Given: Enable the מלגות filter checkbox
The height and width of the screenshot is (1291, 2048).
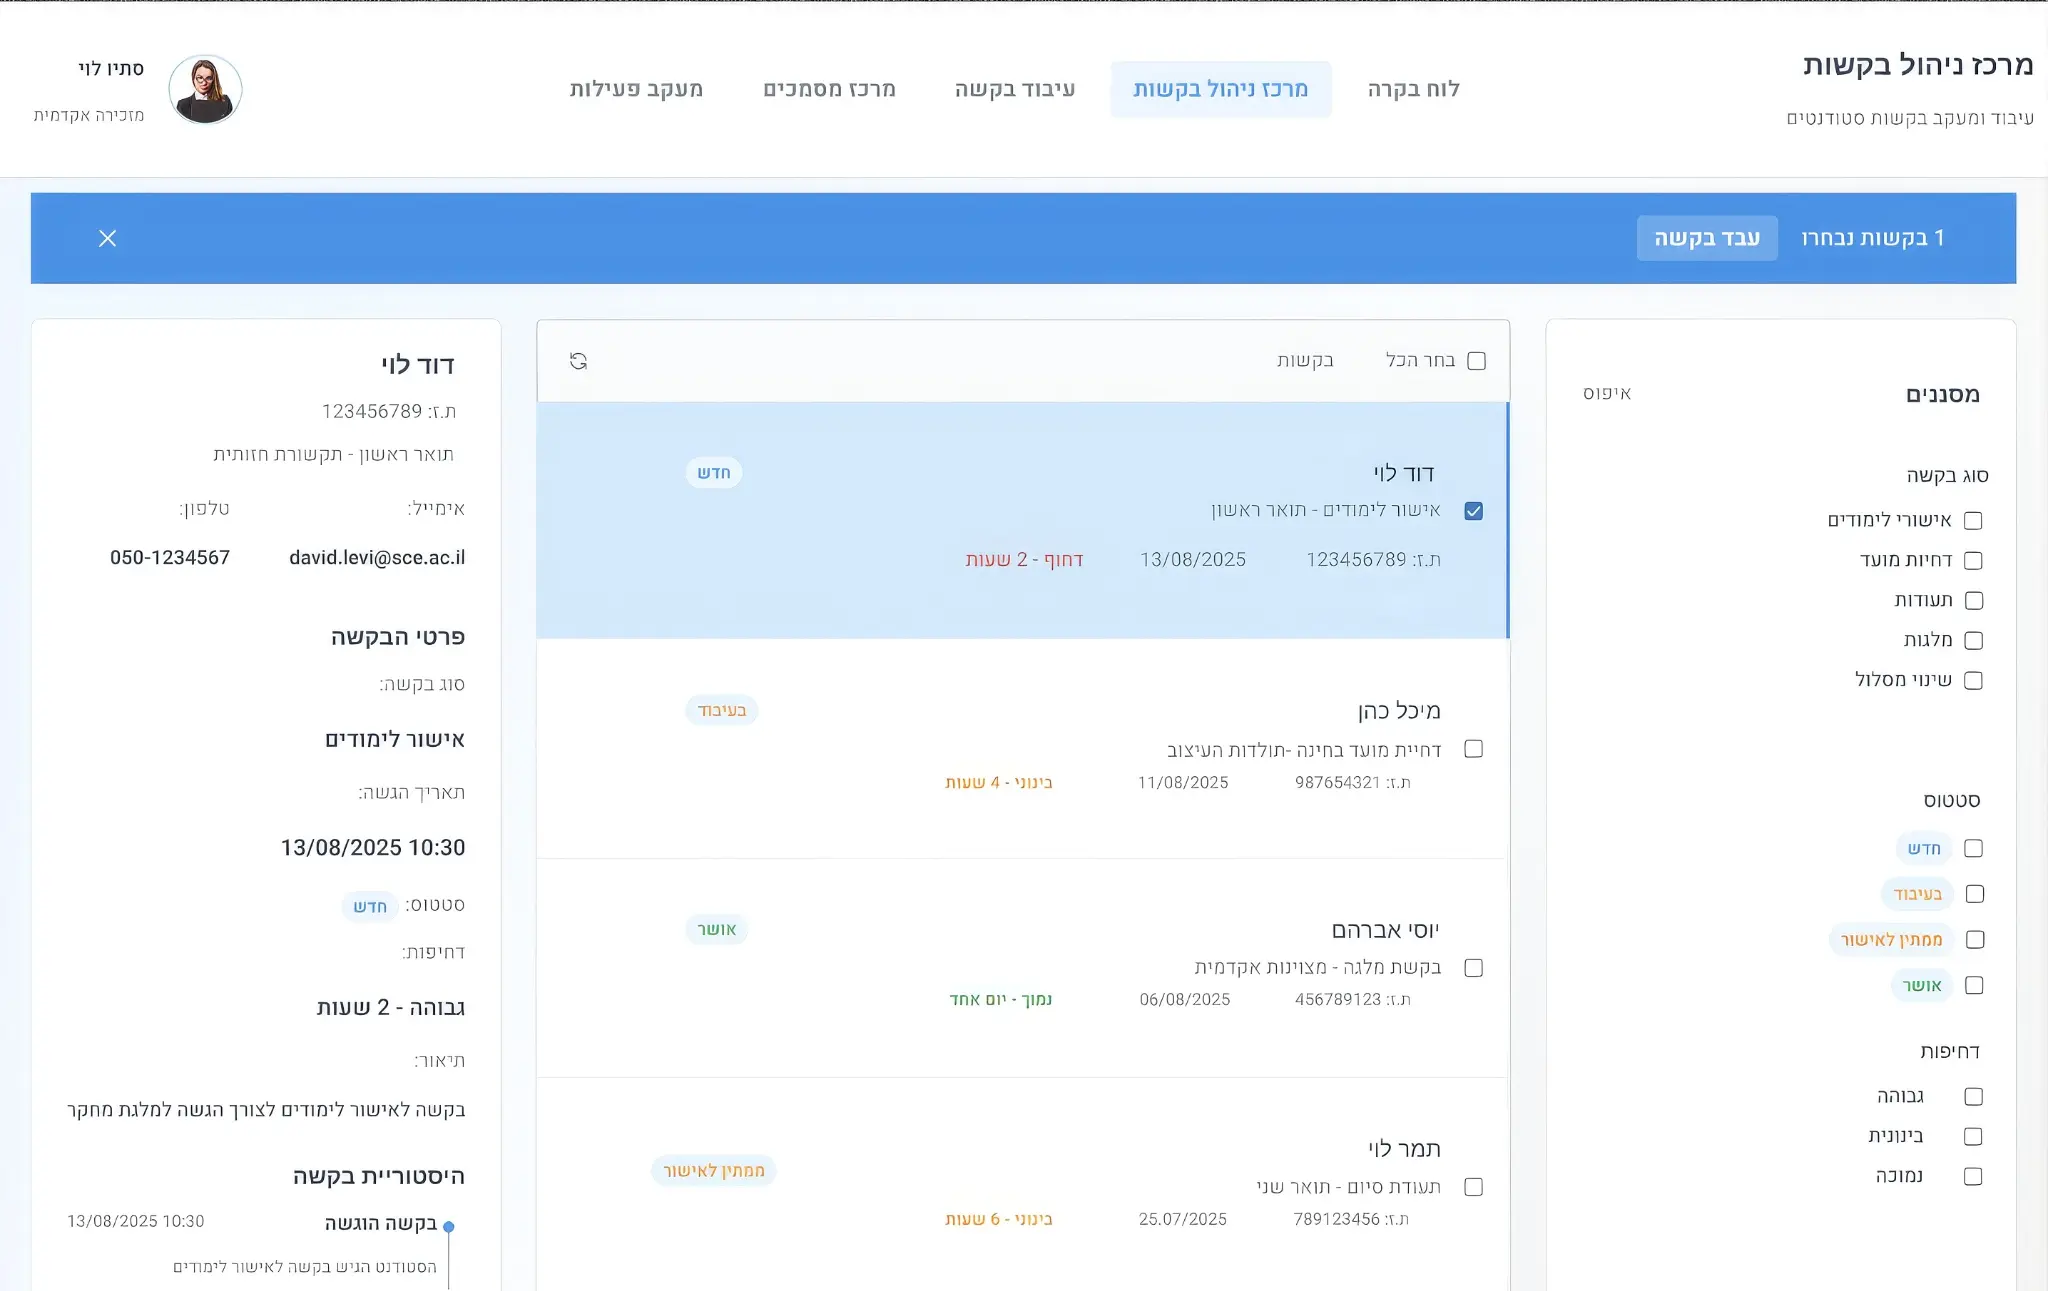Looking at the screenshot, I should [x=1973, y=640].
